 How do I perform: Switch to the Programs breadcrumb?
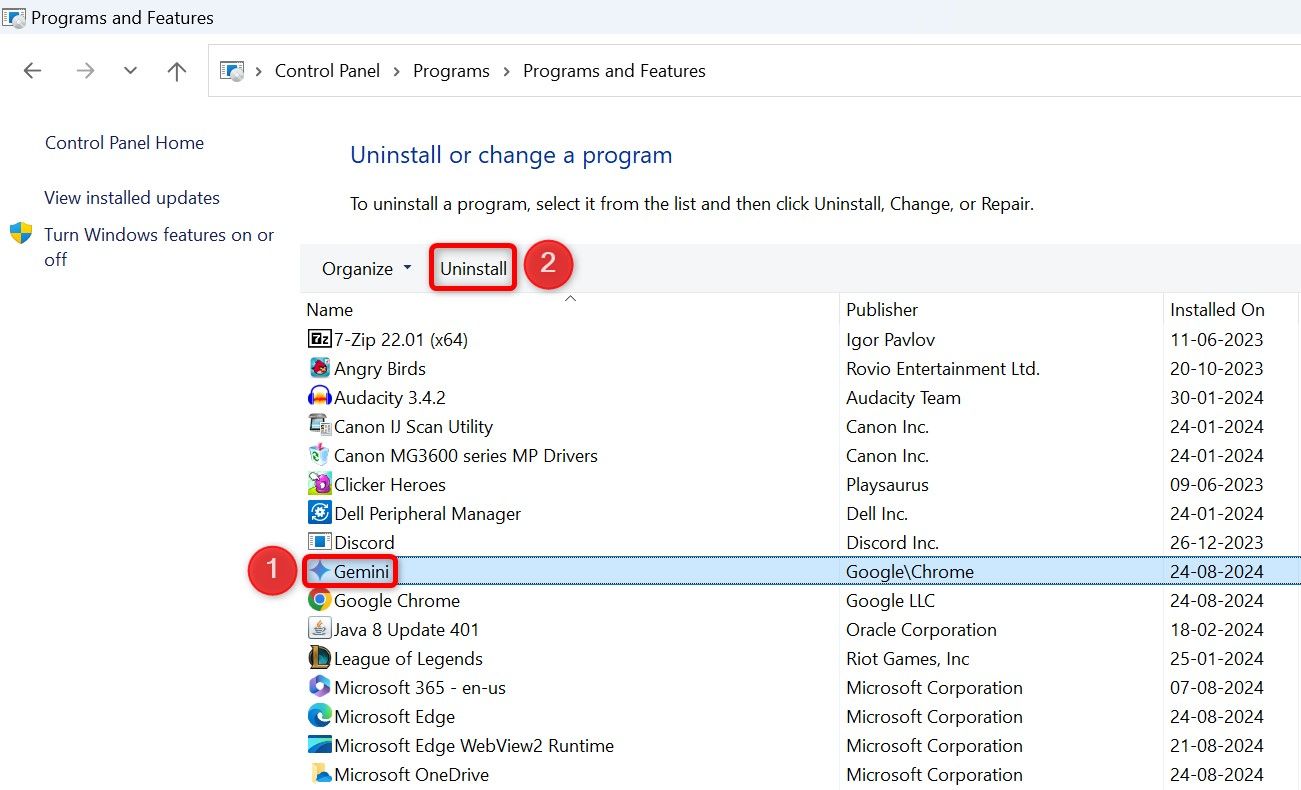tap(451, 70)
